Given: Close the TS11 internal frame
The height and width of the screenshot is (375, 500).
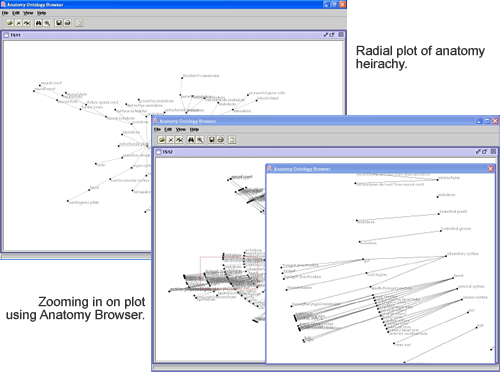Looking at the screenshot, I should coord(341,35).
